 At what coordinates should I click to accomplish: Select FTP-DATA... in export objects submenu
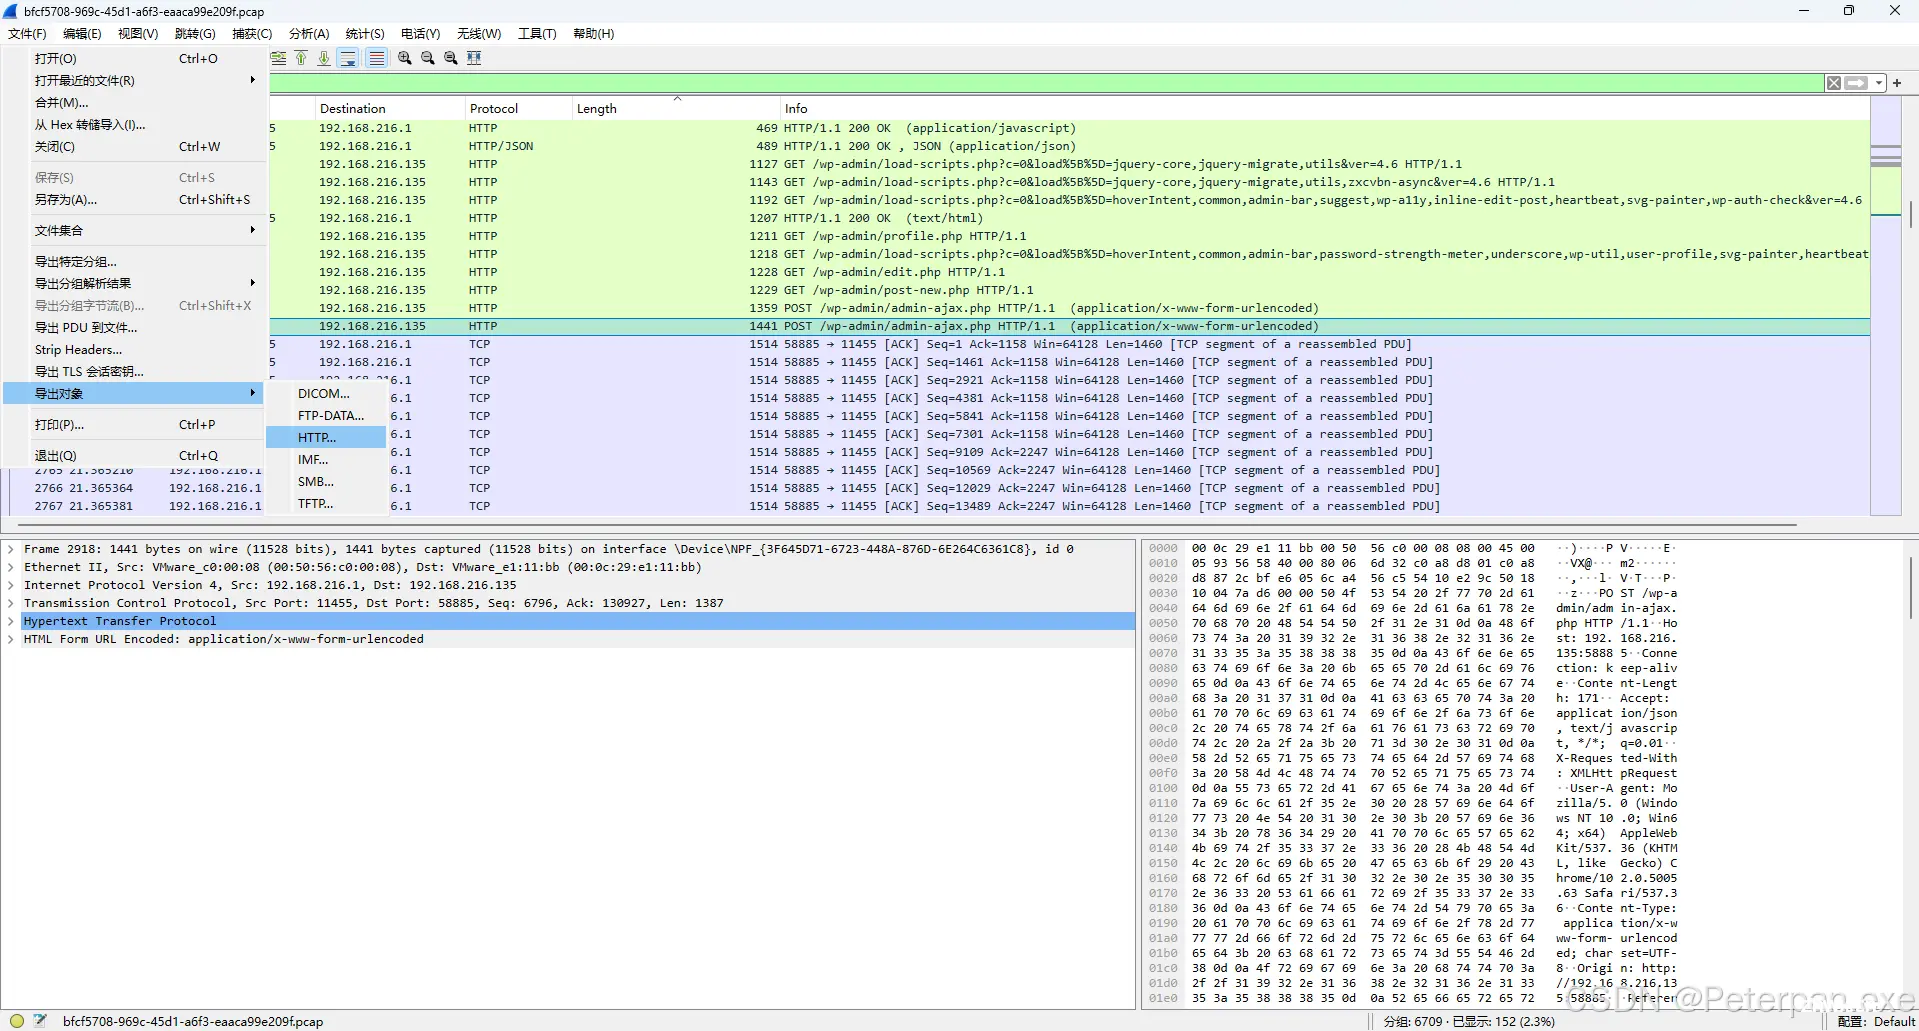tap(326, 416)
